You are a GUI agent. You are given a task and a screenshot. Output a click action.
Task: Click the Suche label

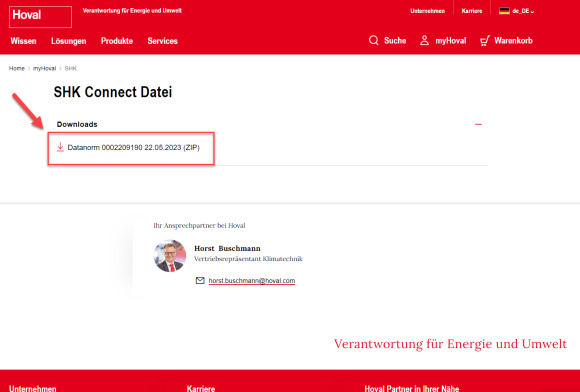click(395, 41)
